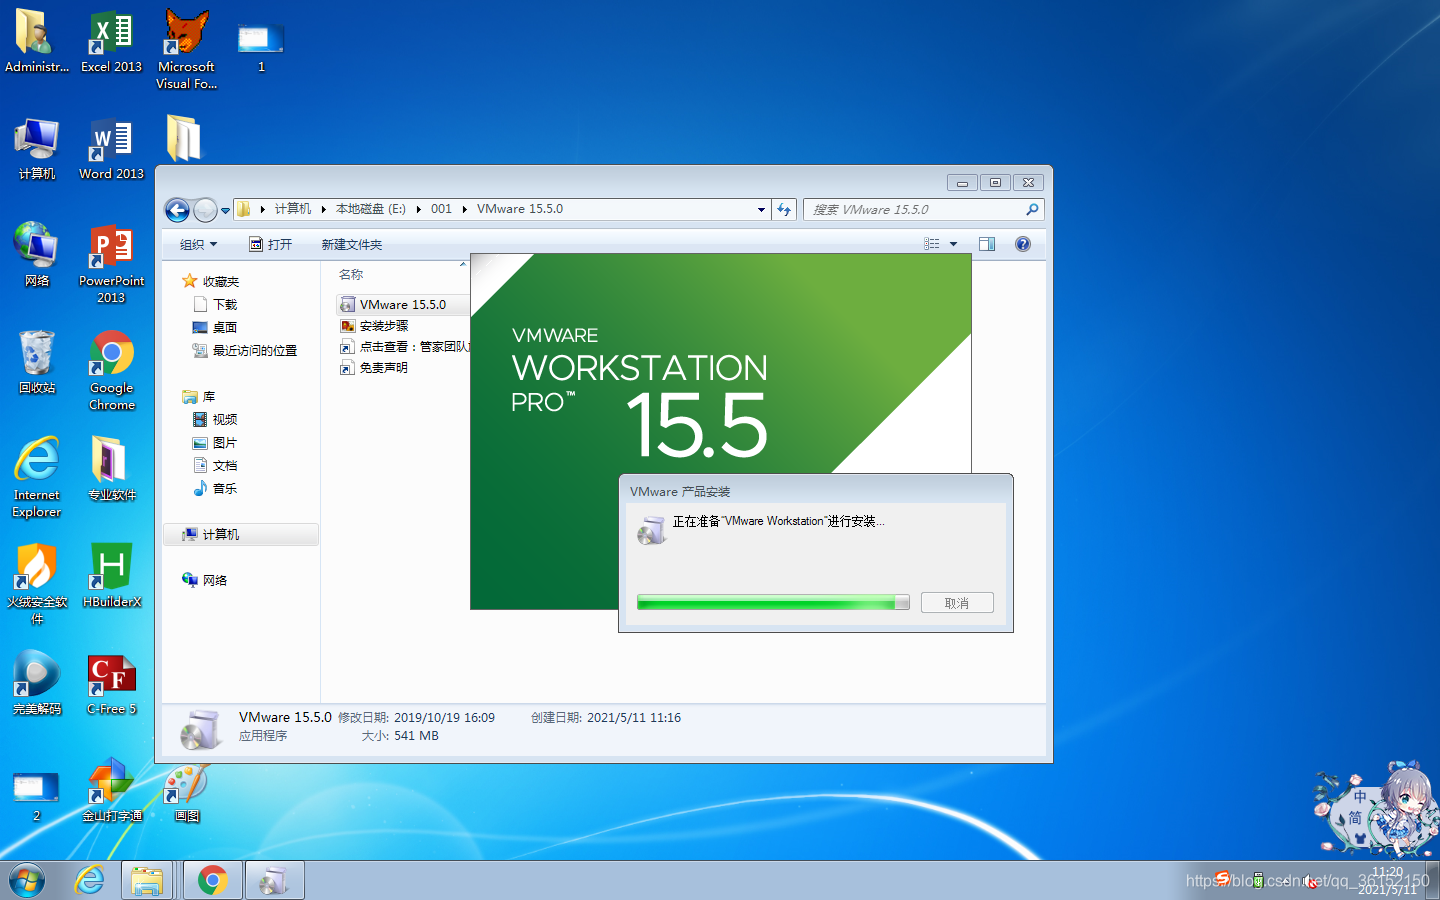
Task: Launch C-Free 5 shortcut
Action: point(111,683)
